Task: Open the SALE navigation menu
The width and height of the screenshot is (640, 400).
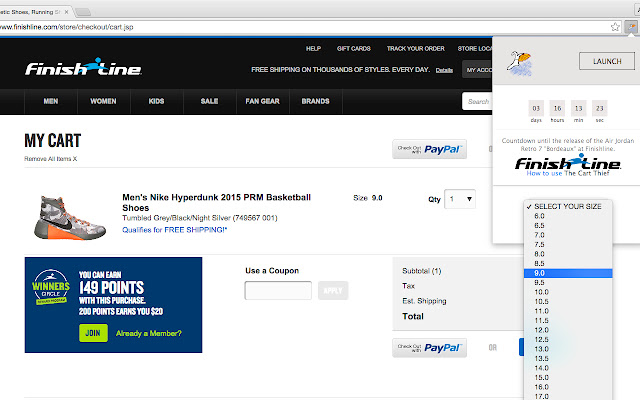Action: click(x=209, y=101)
